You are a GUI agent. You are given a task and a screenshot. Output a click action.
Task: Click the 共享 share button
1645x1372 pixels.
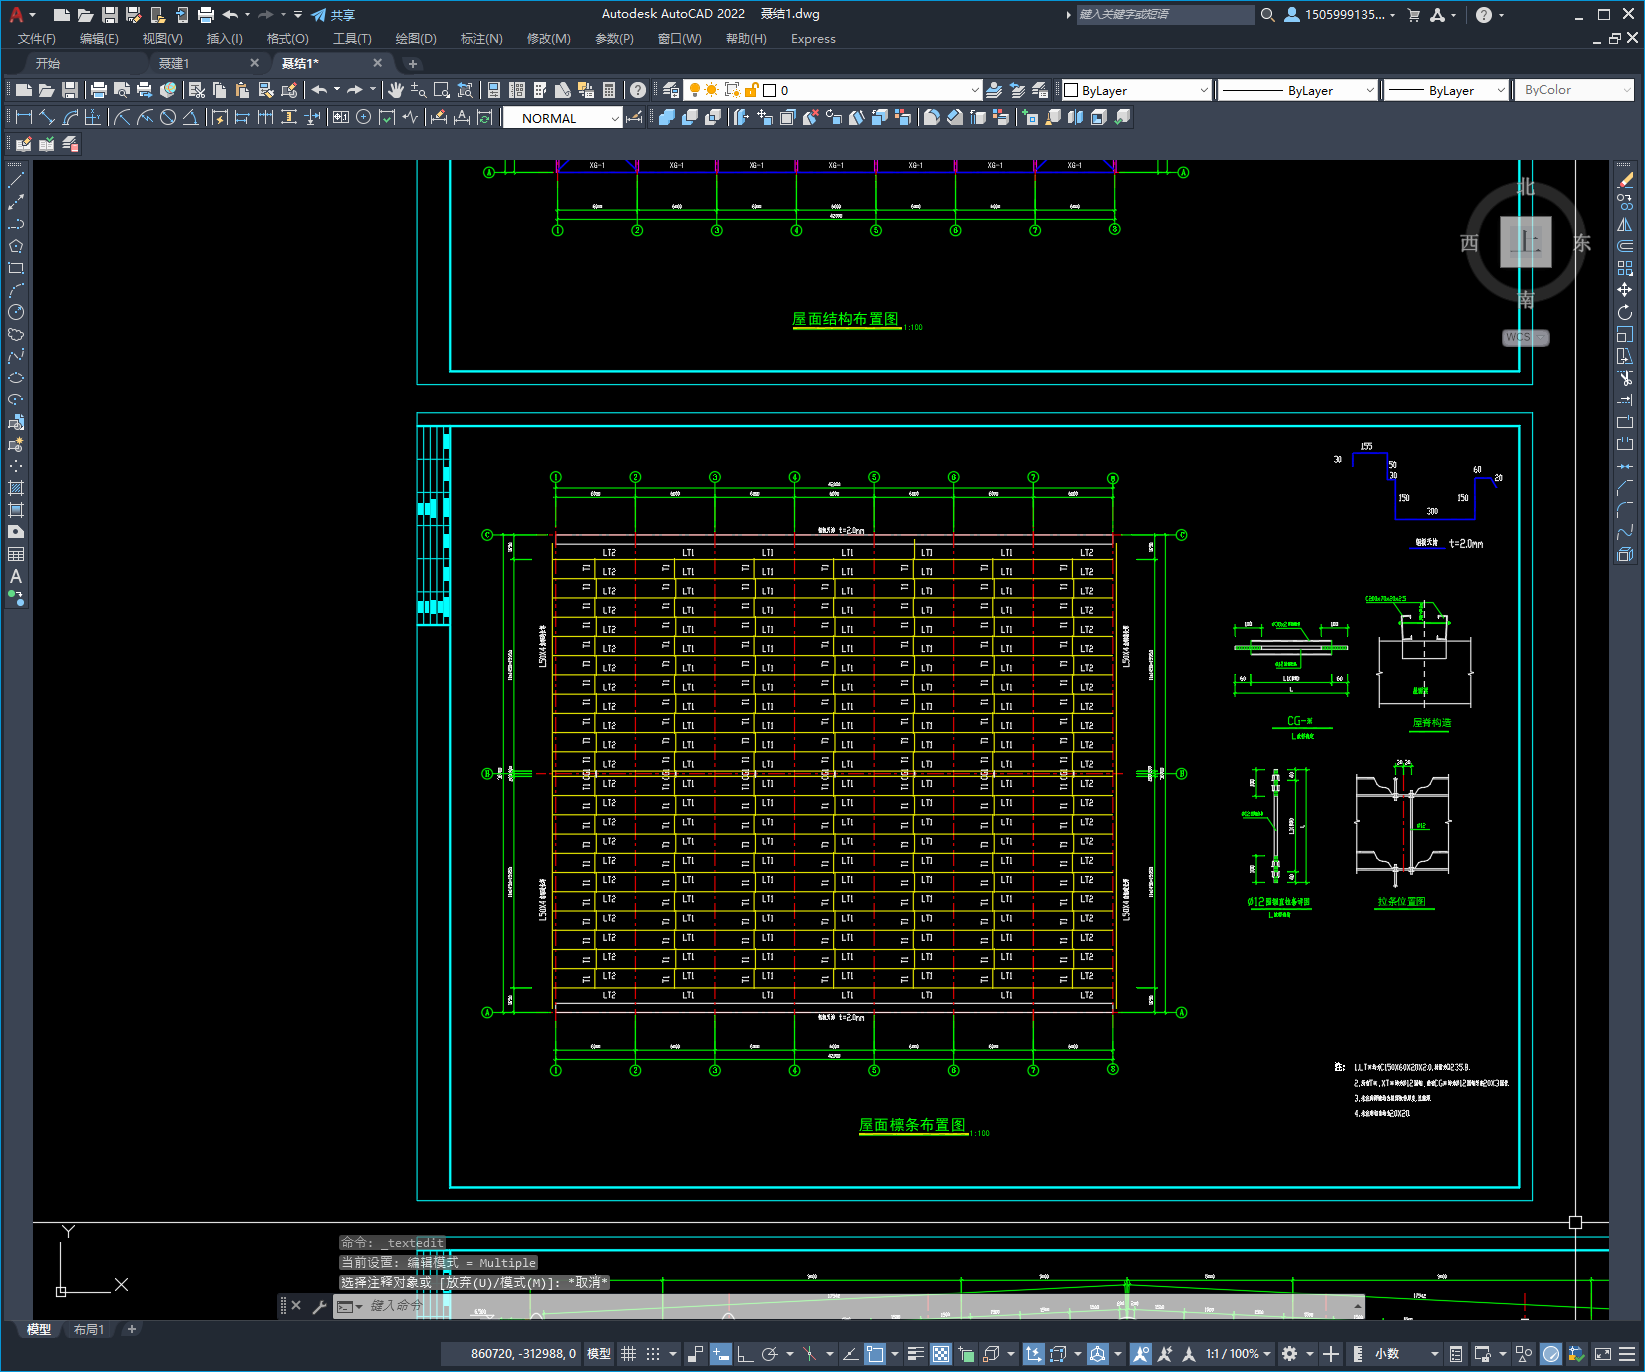coord(334,15)
